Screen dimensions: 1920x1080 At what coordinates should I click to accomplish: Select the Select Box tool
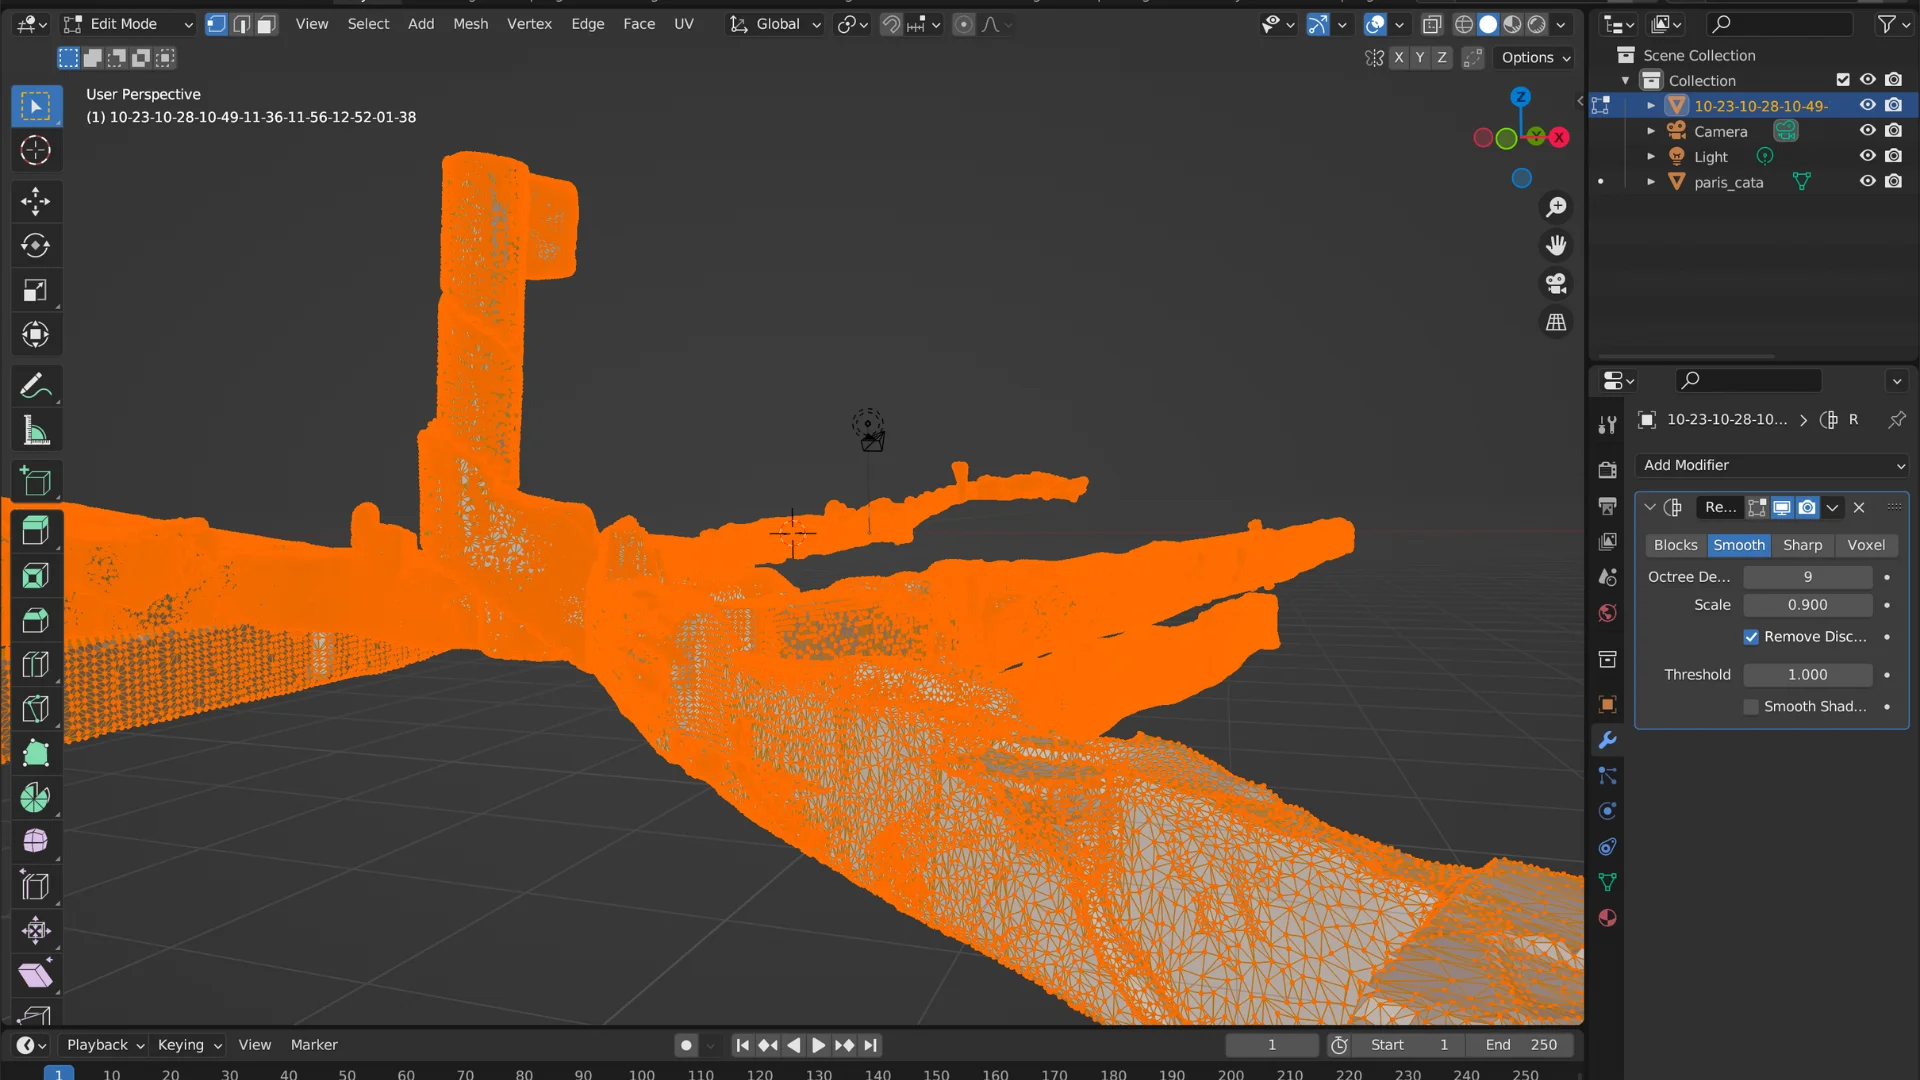(x=36, y=106)
